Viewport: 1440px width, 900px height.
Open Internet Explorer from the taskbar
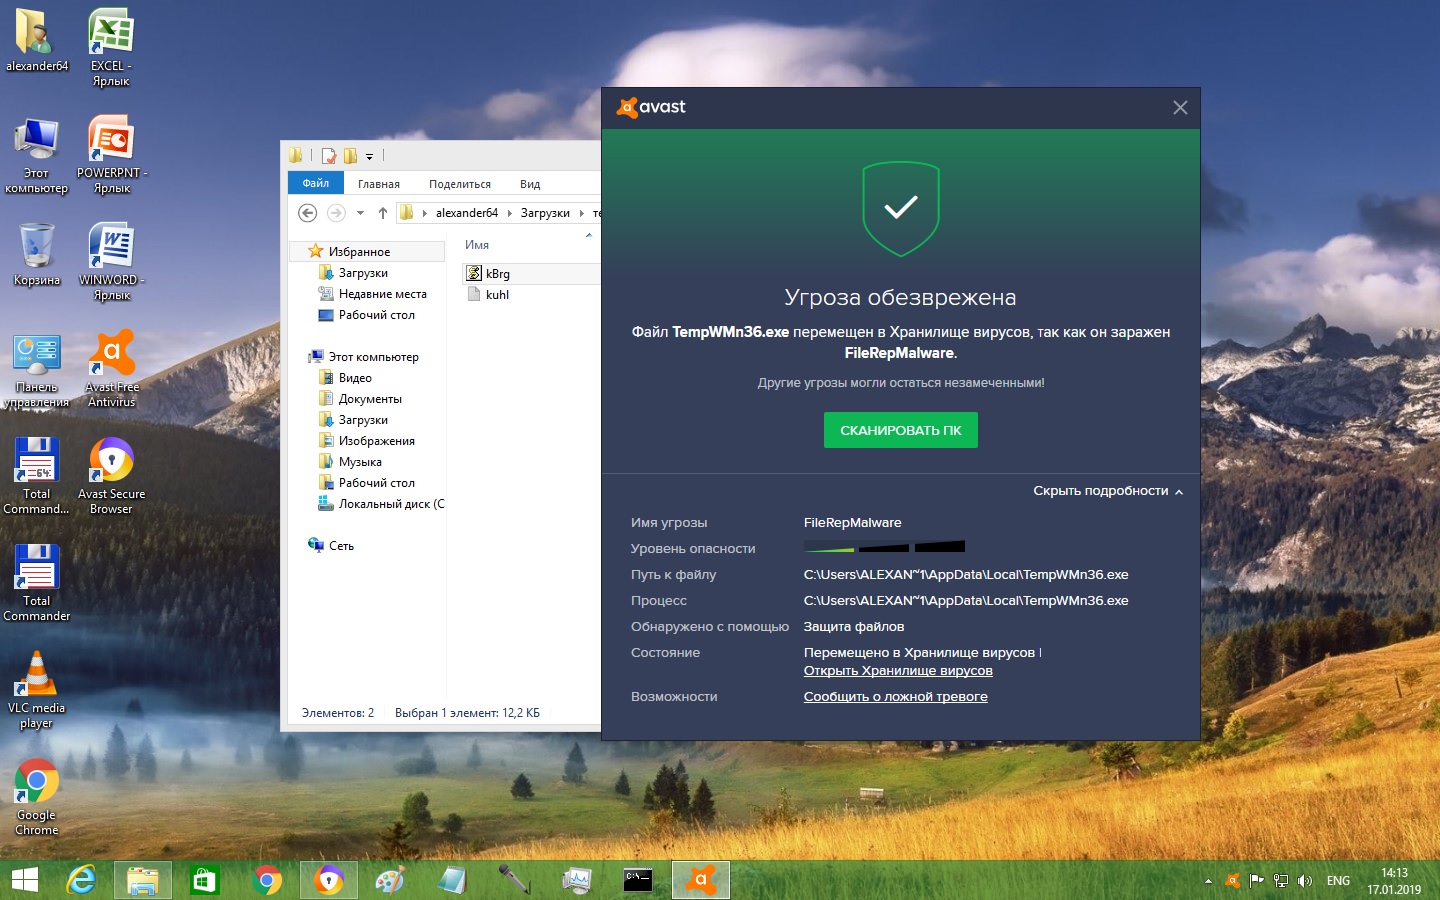coord(81,880)
